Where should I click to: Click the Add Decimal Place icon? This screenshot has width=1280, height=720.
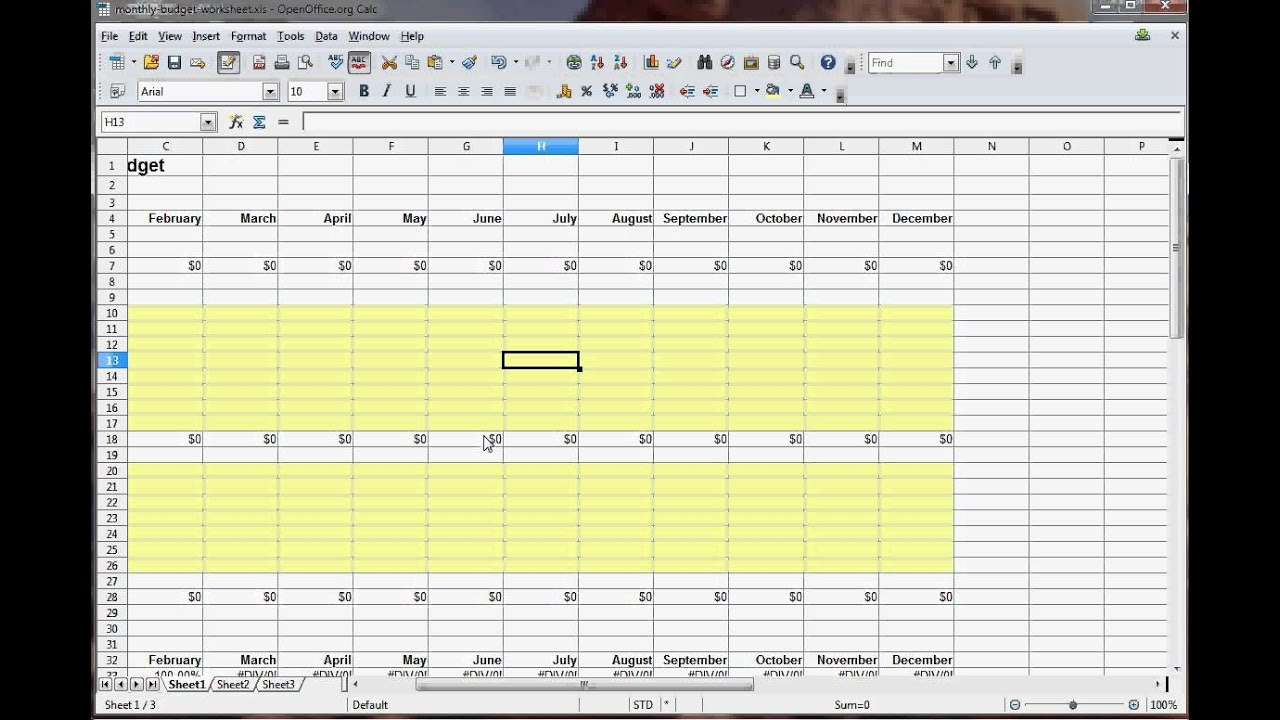click(630, 91)
